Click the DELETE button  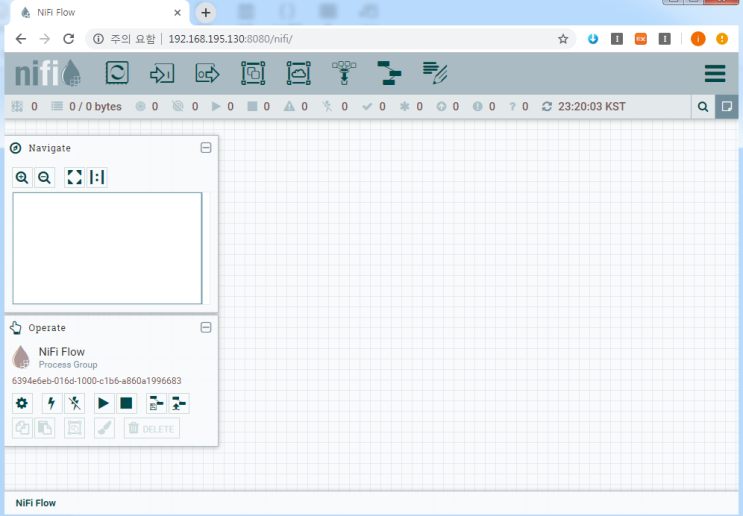pos(152,428)
